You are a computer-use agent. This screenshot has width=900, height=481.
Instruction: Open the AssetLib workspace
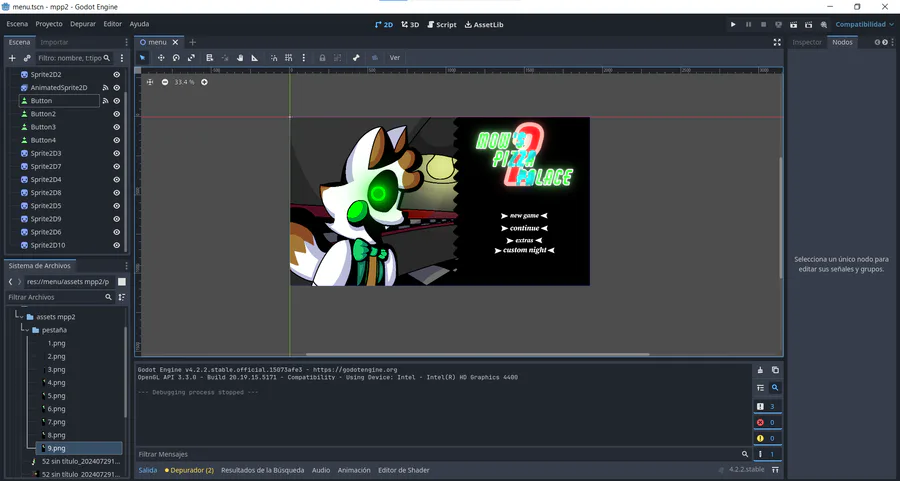pyautogui.click(x=484, y=25)
